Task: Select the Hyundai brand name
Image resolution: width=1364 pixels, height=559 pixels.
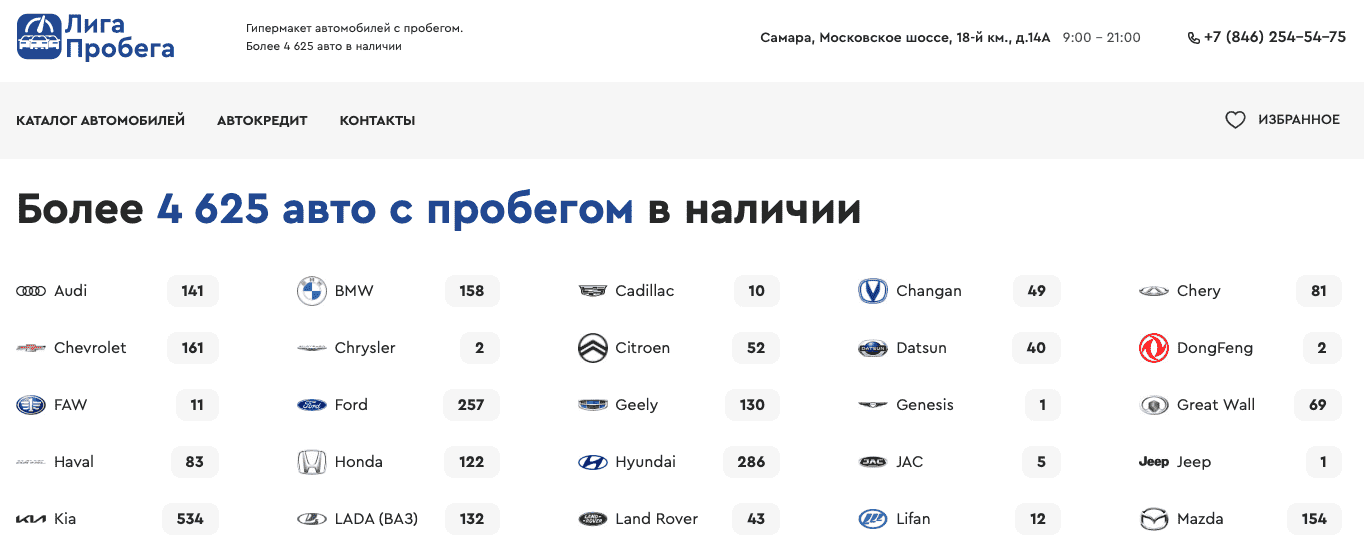Action: (645, 462)
